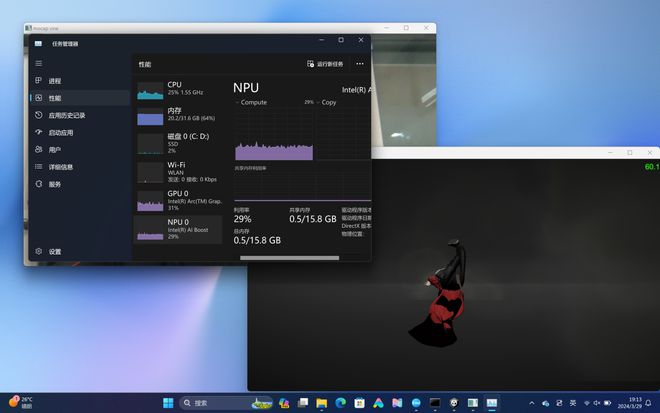
Task: Open Task Manager 设置 settings
Action: point(55,252)
